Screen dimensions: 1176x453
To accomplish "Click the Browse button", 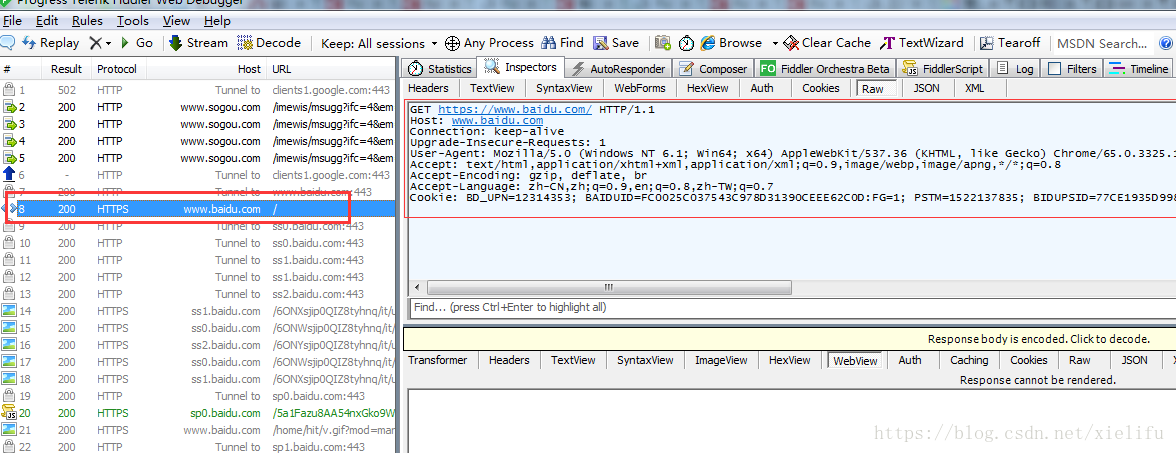I will pyautogui.click(x=731, y=43).
